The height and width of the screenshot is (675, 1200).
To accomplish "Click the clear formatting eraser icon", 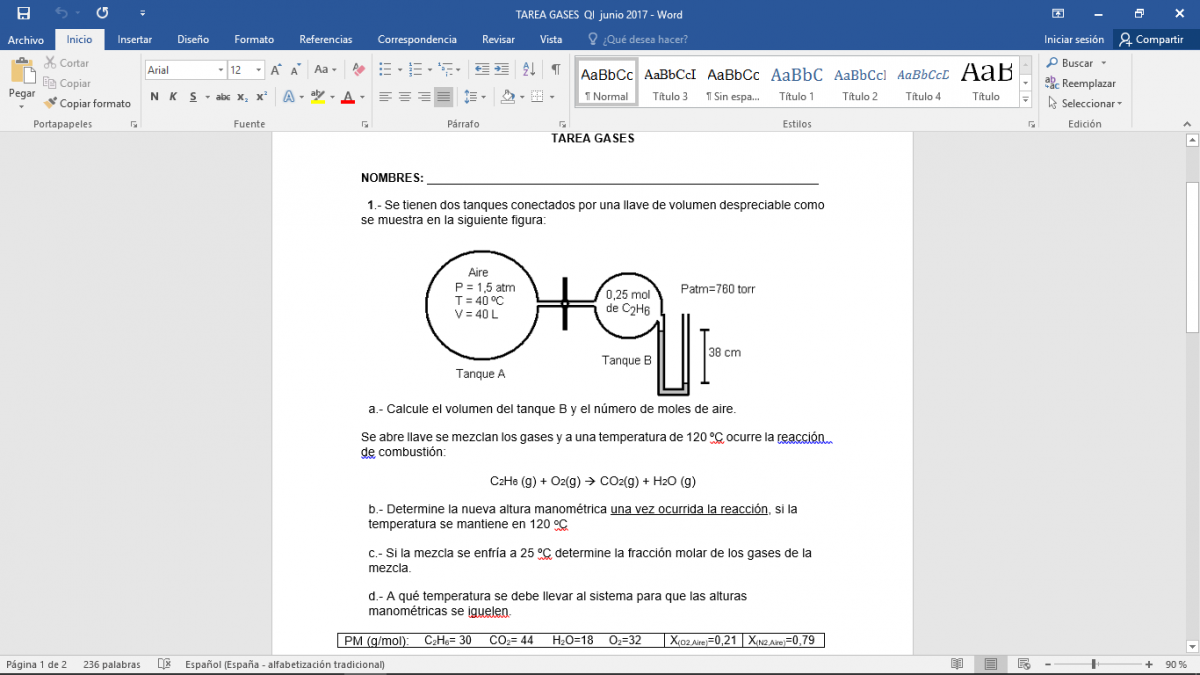I will (357, 70).
